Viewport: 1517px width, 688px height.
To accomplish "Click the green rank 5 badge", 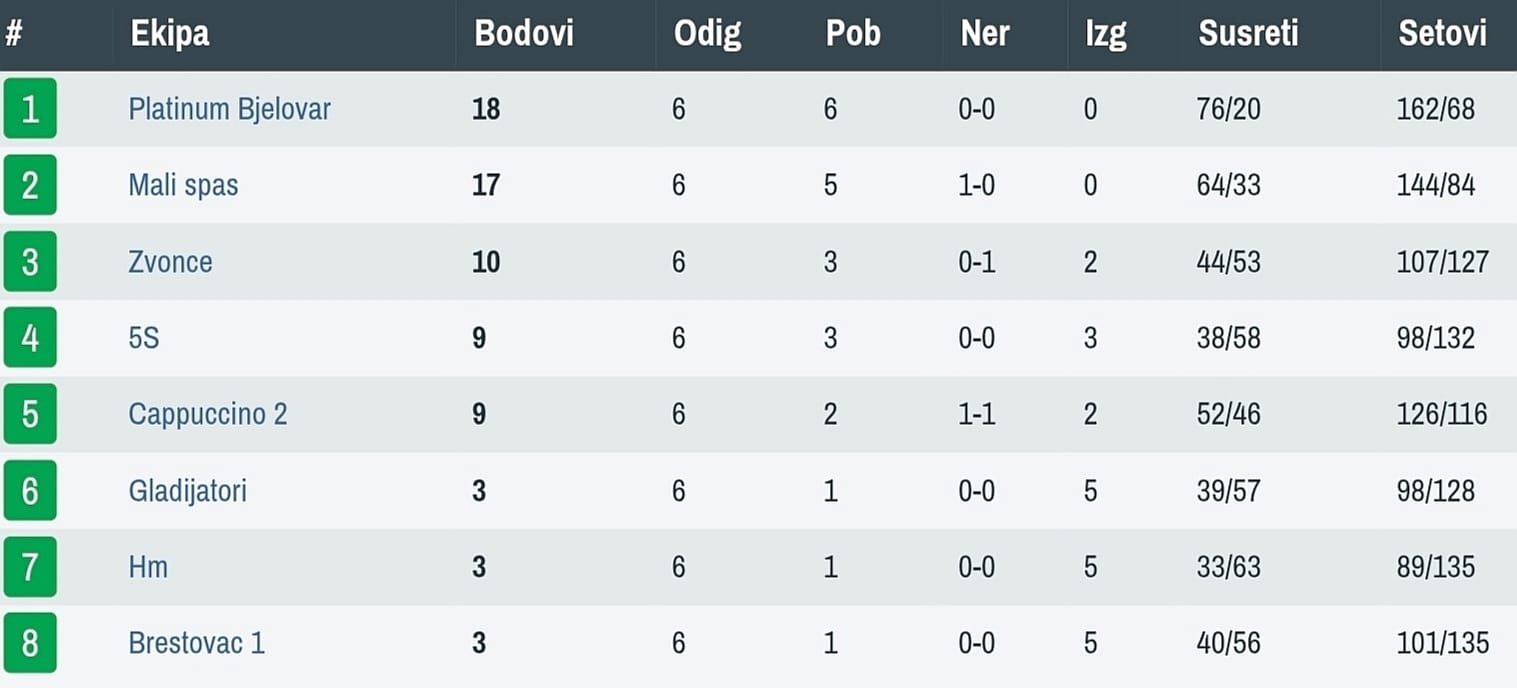I will tap(30, 414).
